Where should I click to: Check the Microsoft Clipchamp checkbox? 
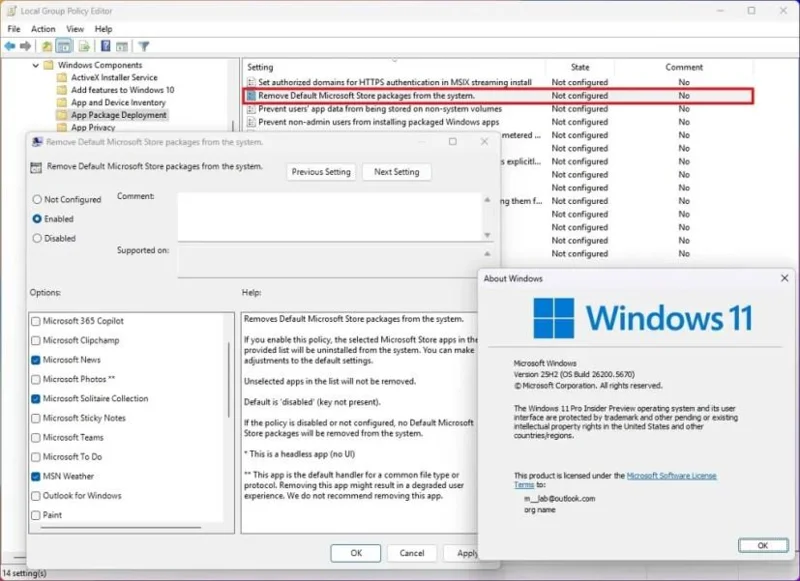[36, 341]
